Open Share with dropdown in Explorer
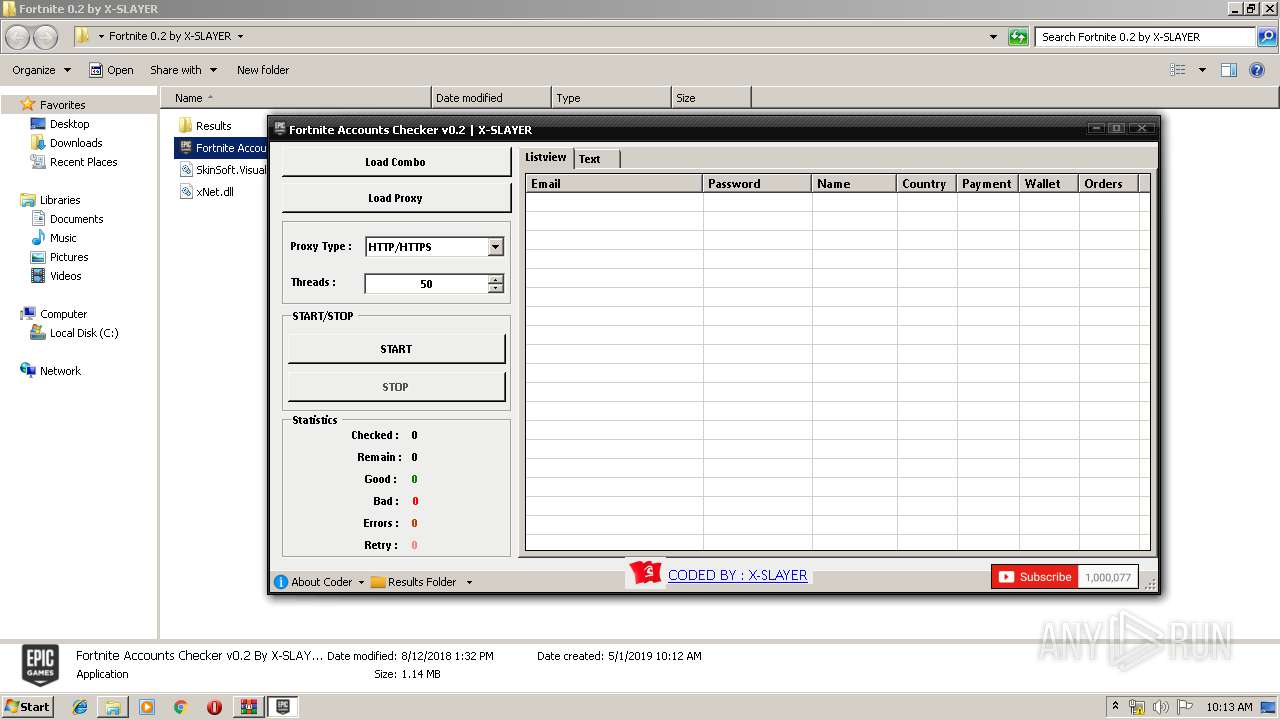The image size is (1280, 720). point(183,70)
